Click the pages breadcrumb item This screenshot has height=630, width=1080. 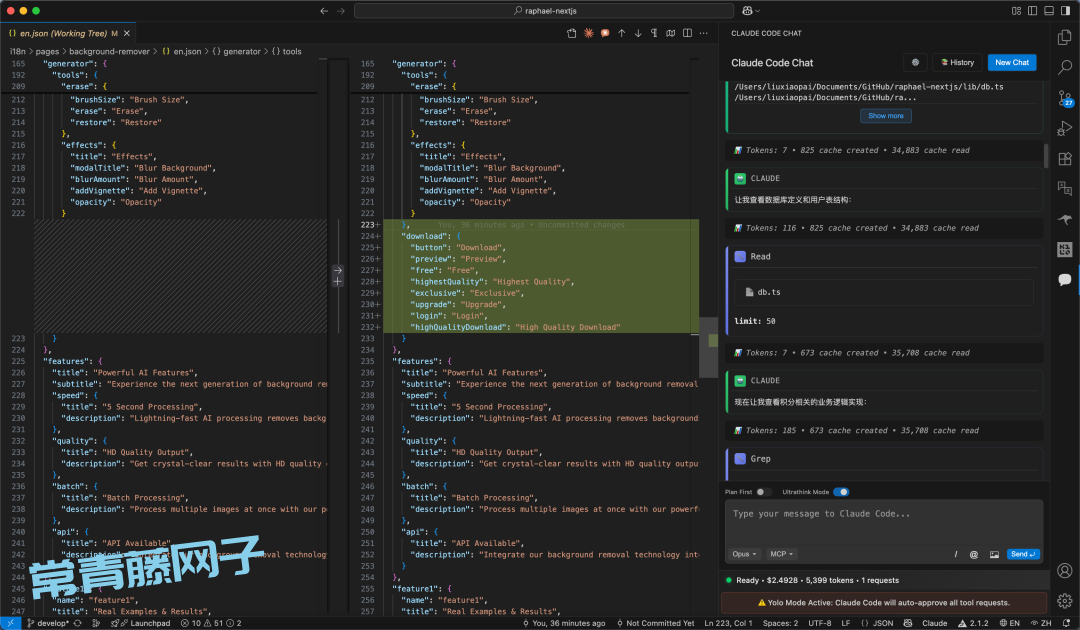[x=48, y=52]
